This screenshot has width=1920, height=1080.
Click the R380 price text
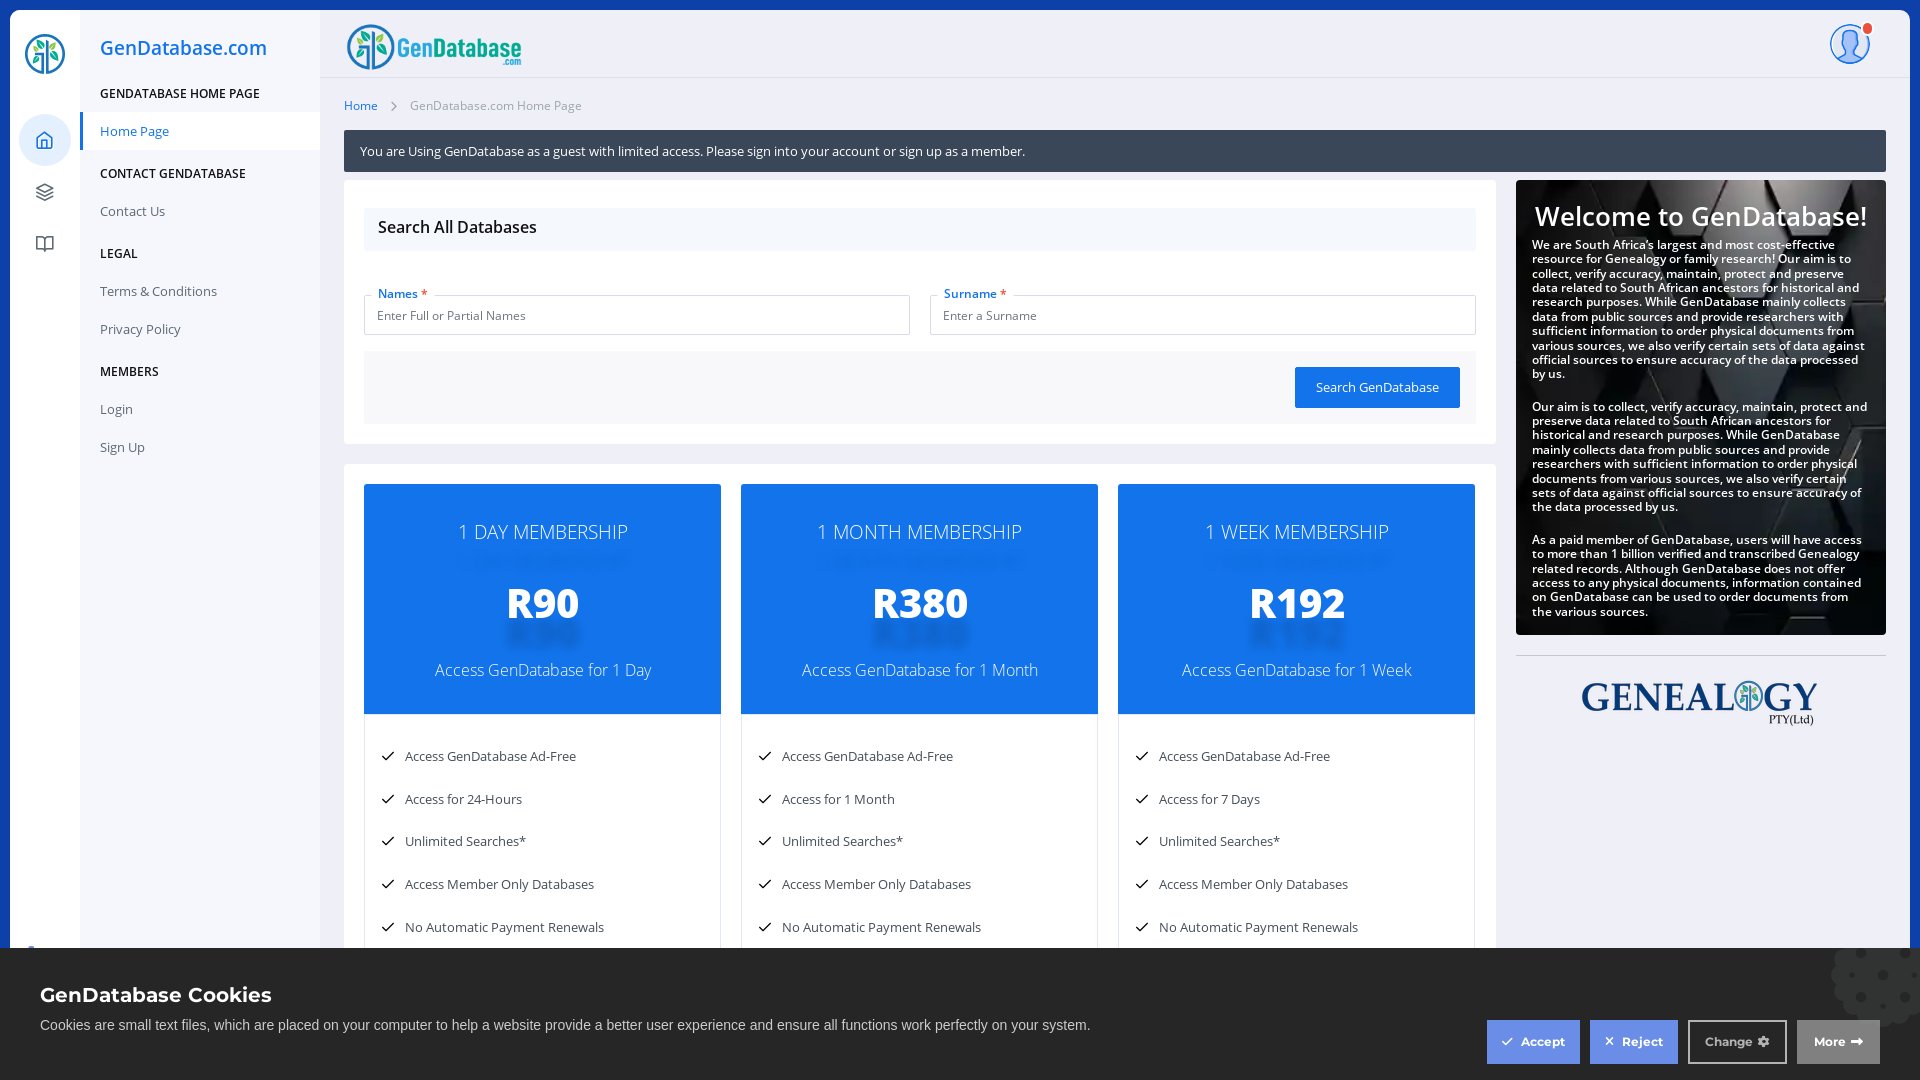920,603
